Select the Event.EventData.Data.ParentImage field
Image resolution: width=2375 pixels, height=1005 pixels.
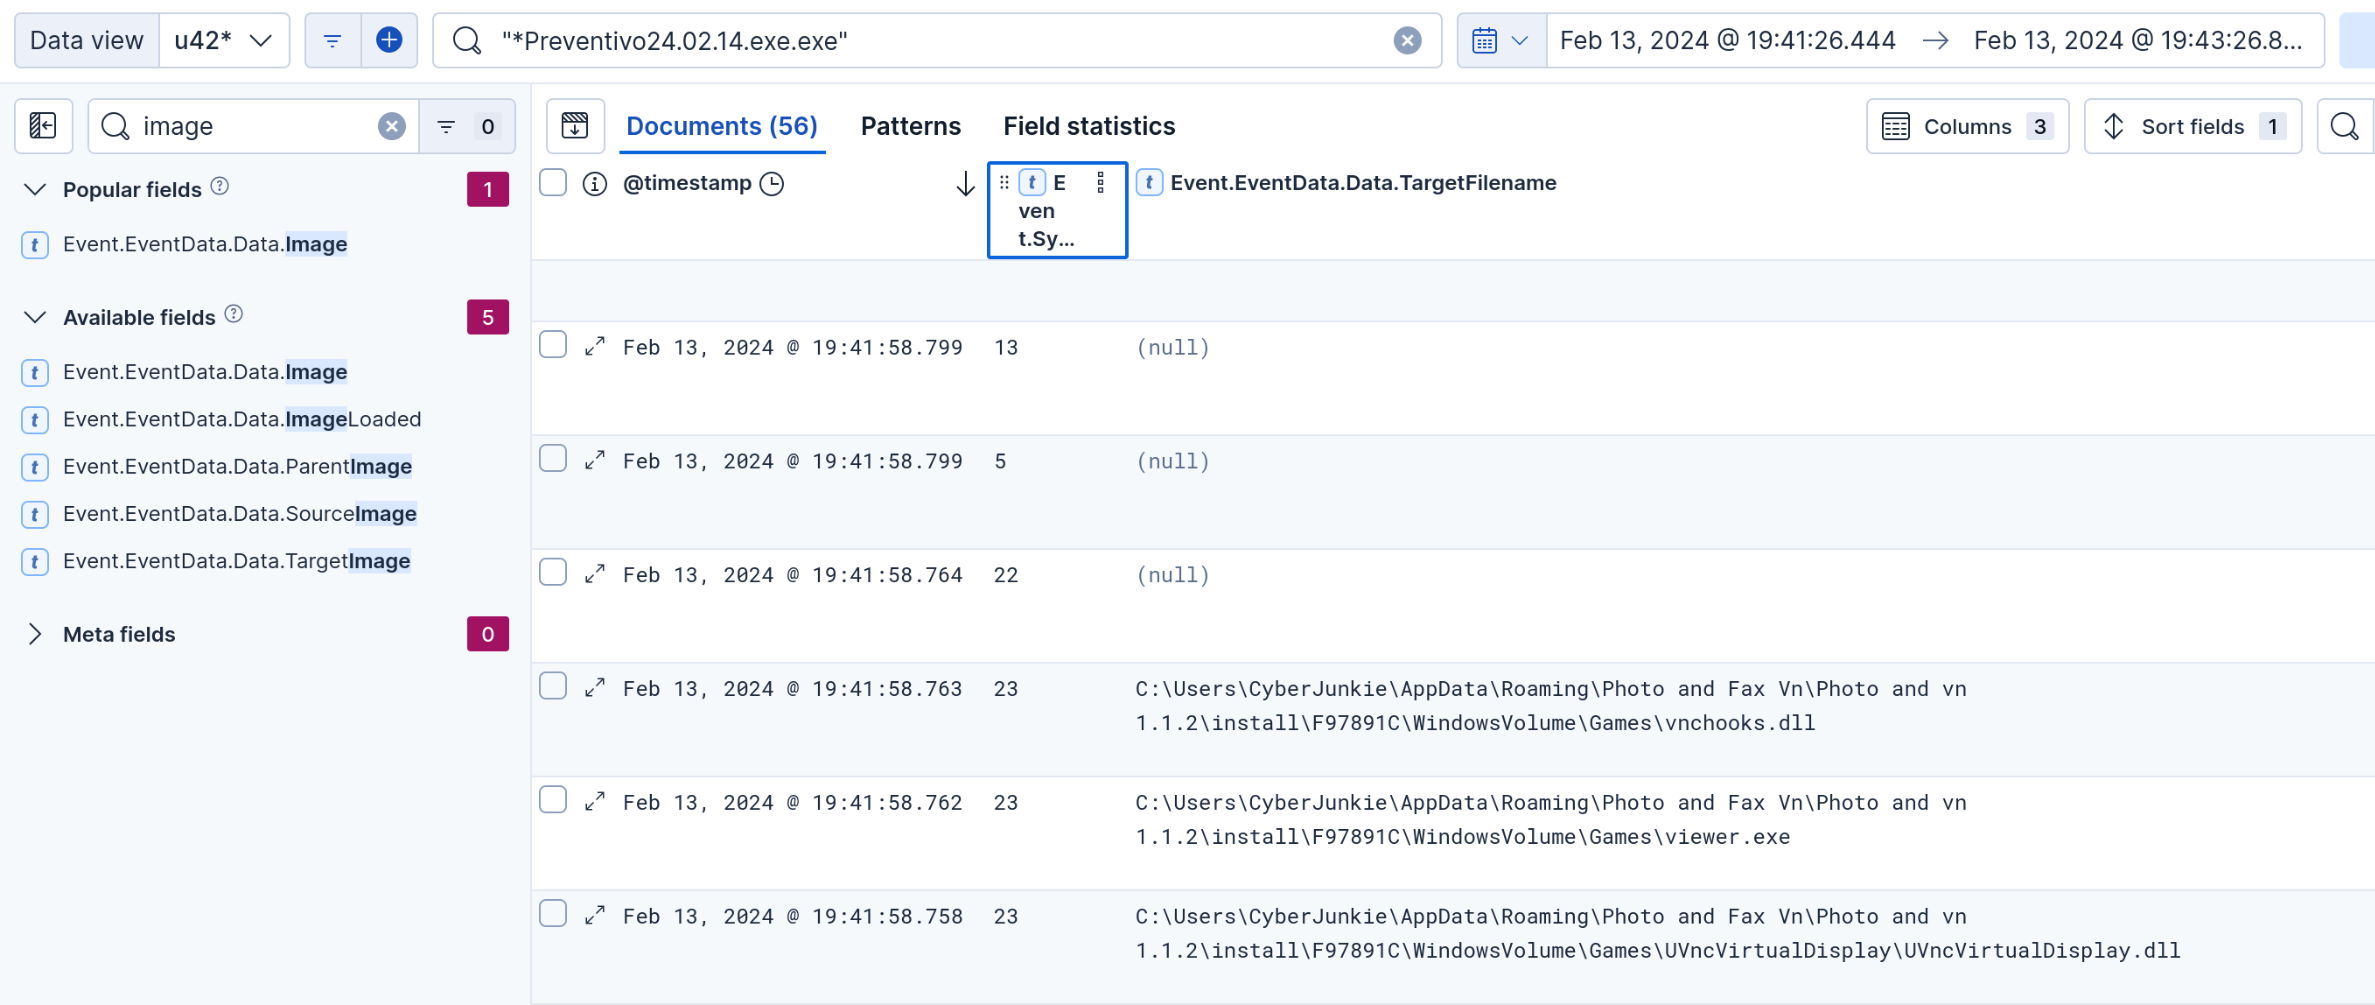237,466
